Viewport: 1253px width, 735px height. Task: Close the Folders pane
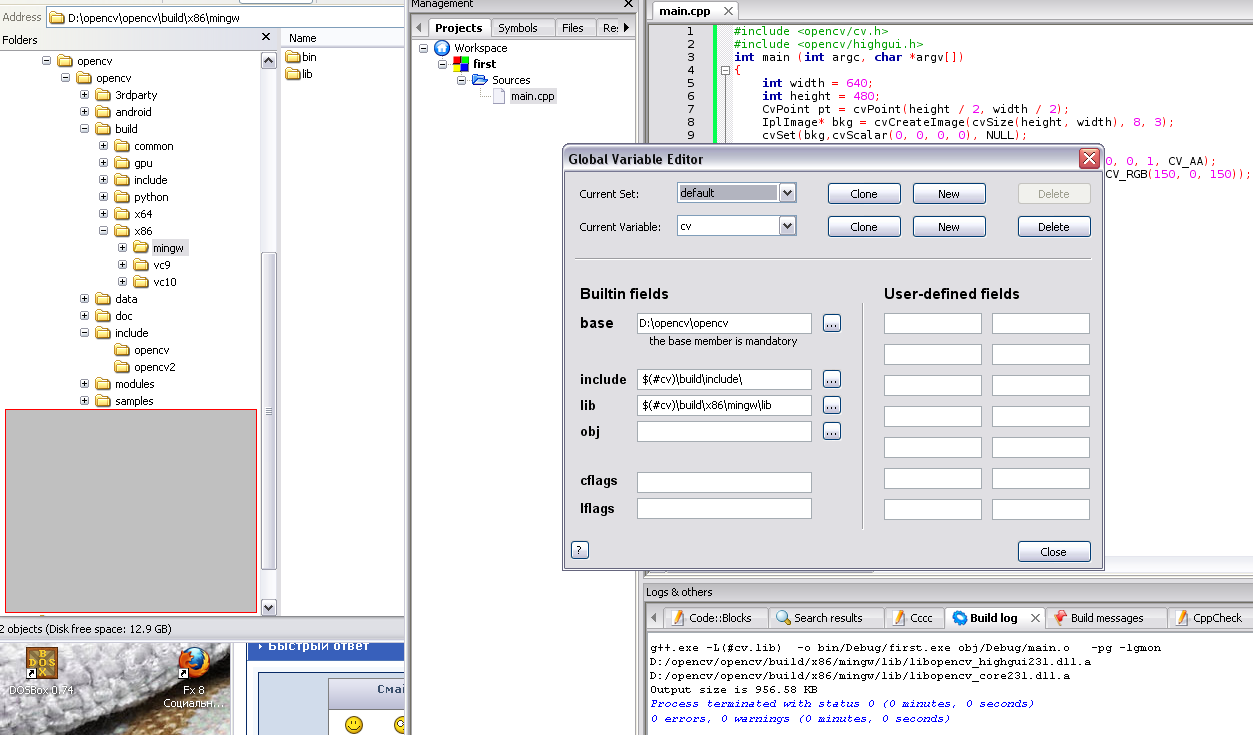pos(266,37)
